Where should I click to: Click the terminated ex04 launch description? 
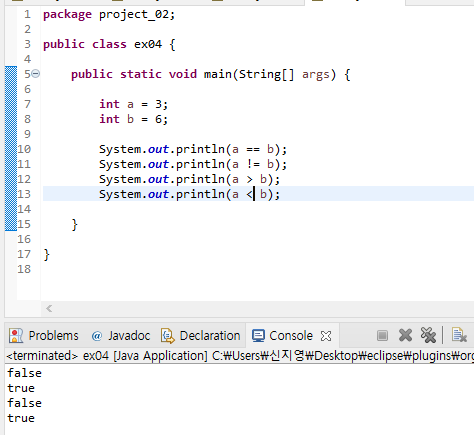pyautogui.click(x=240, y=356)
